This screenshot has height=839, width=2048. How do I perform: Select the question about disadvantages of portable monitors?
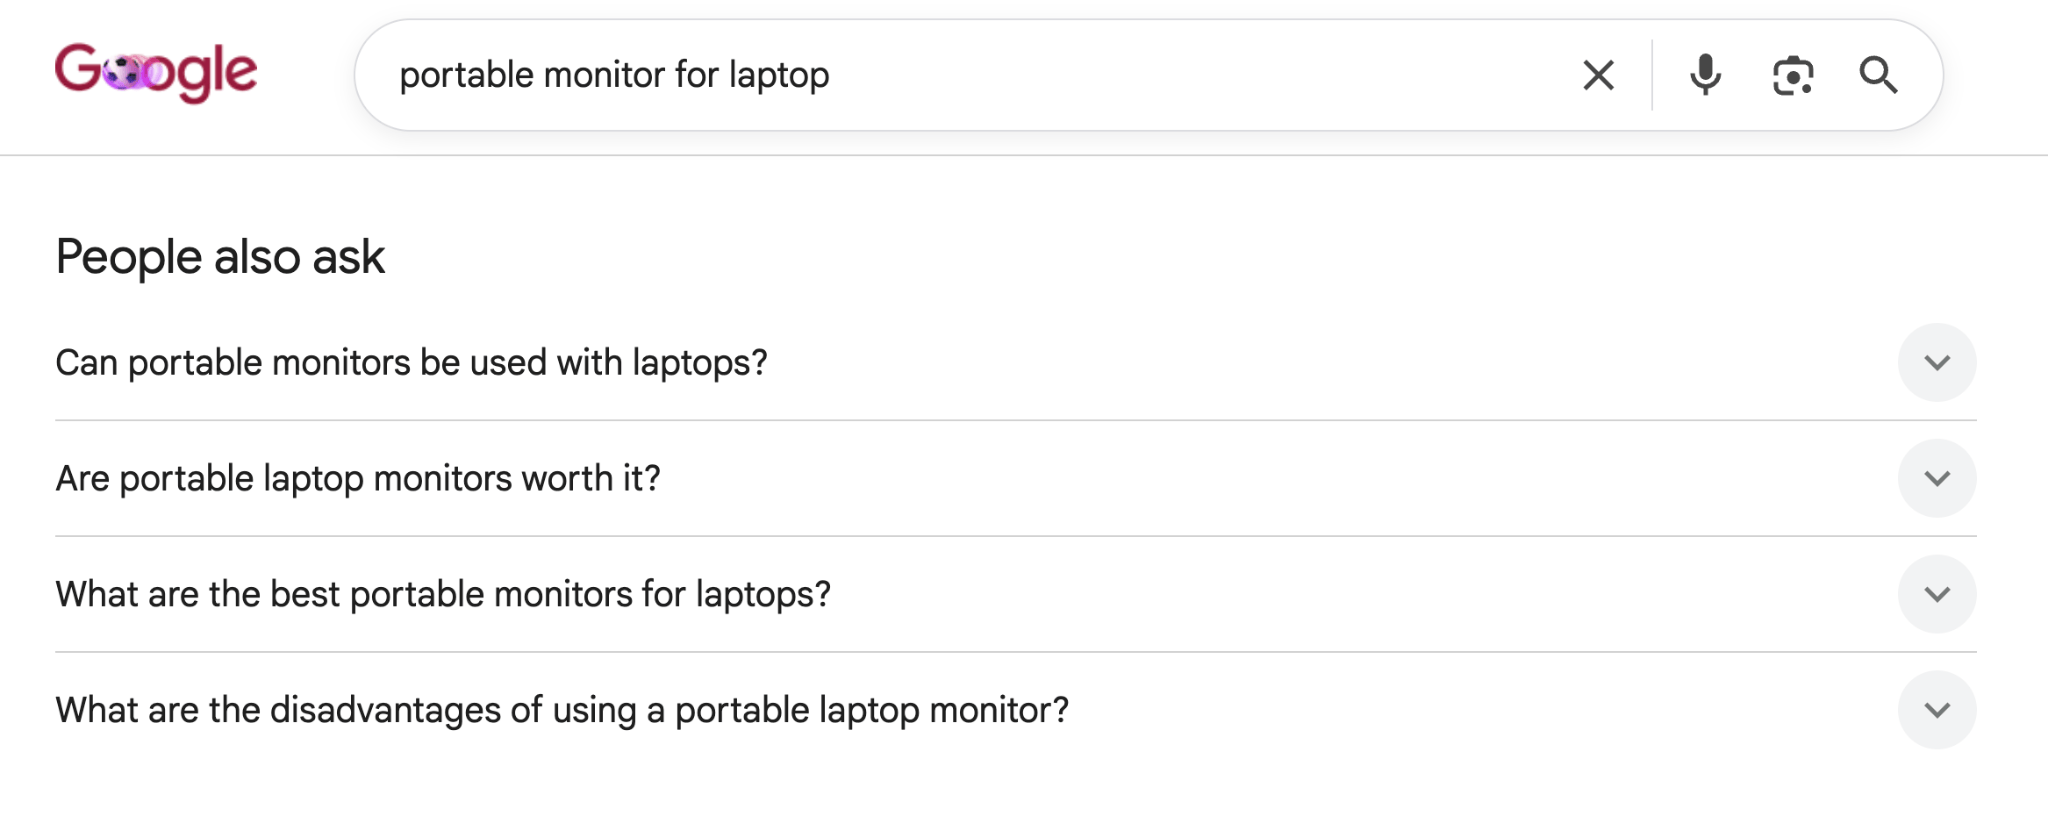coord(562,710)
